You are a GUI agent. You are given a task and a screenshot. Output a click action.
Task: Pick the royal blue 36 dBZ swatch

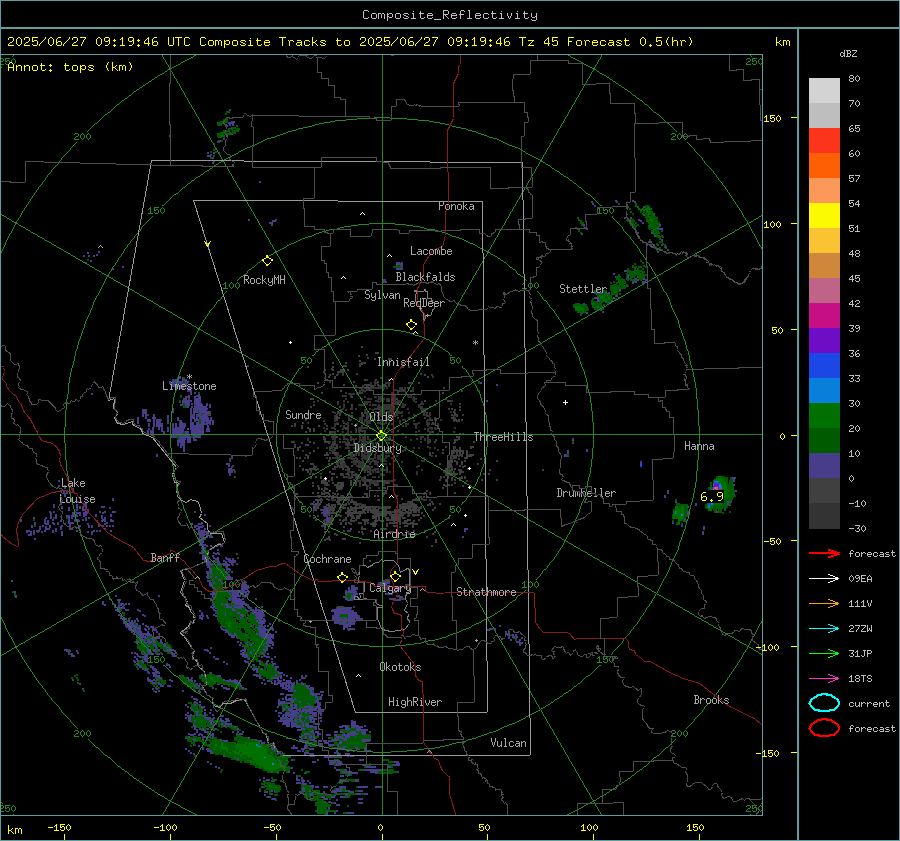point(824,366)
